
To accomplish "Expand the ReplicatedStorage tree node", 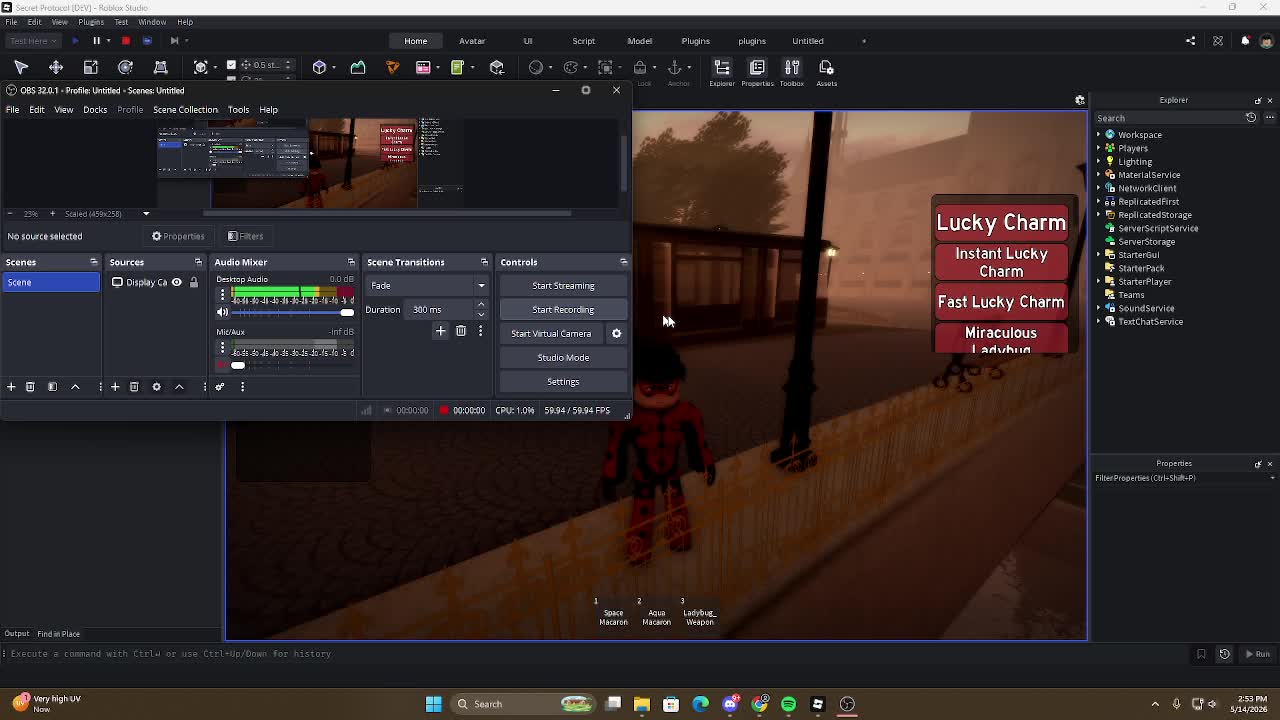I will point(1098,215).
